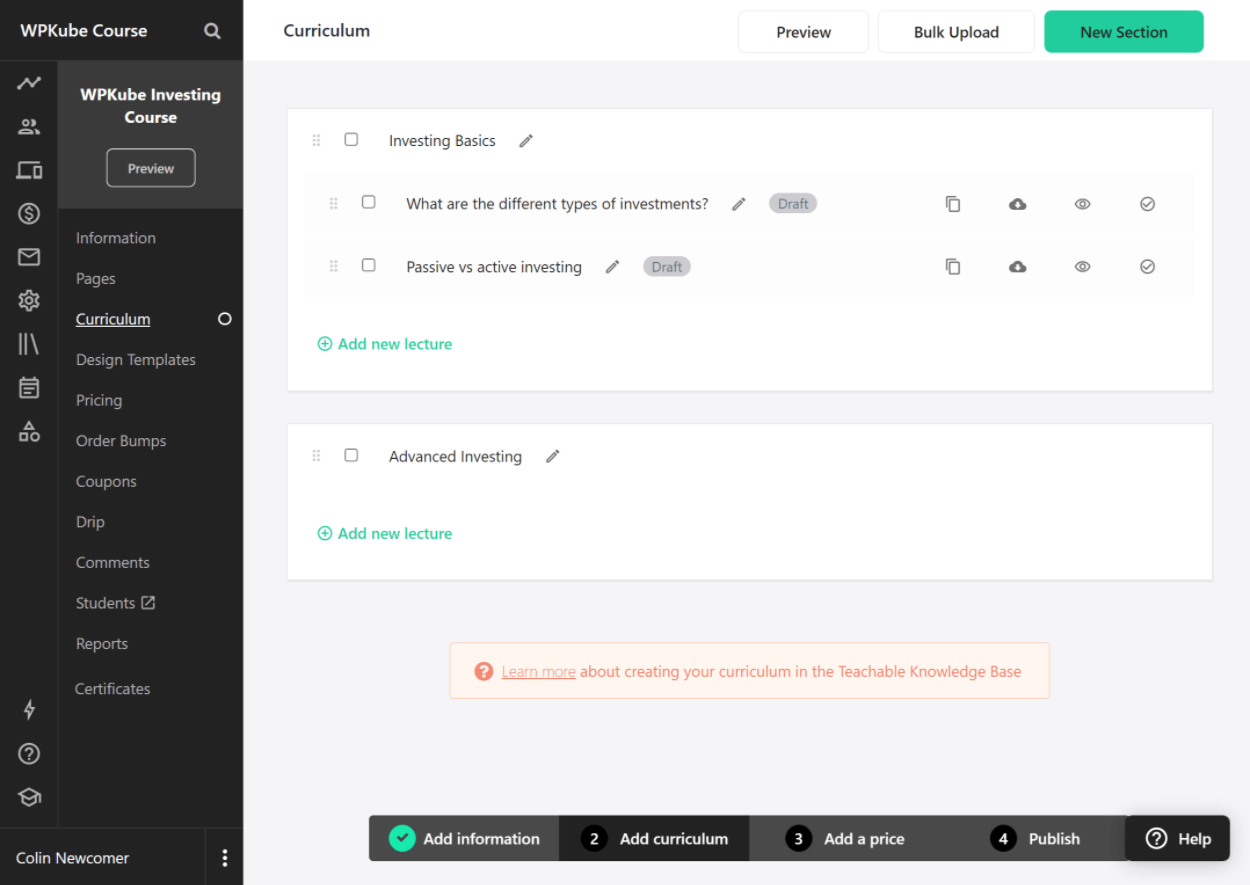Click drag handle of 'What are the different types' lecture
Screen dimensions: 1250x885
[x=334, y=204]
